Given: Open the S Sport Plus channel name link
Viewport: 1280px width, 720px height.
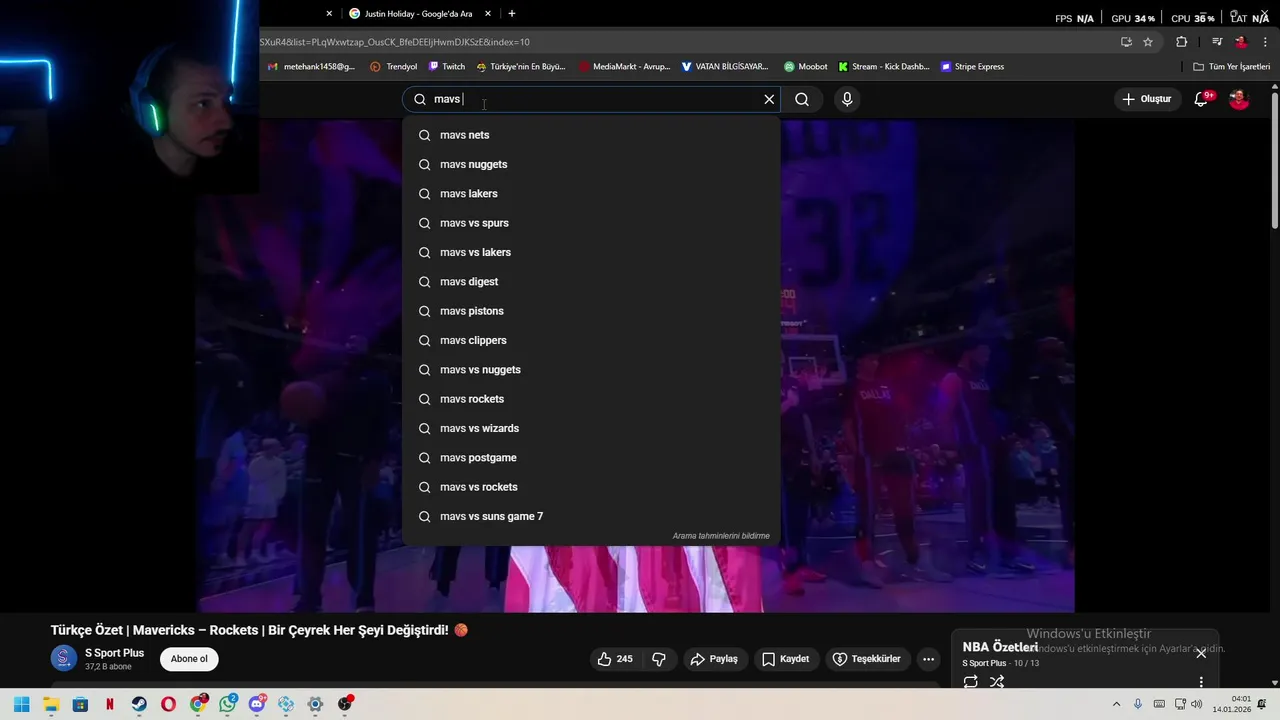Looking at the screenshot, I should 114,653.
